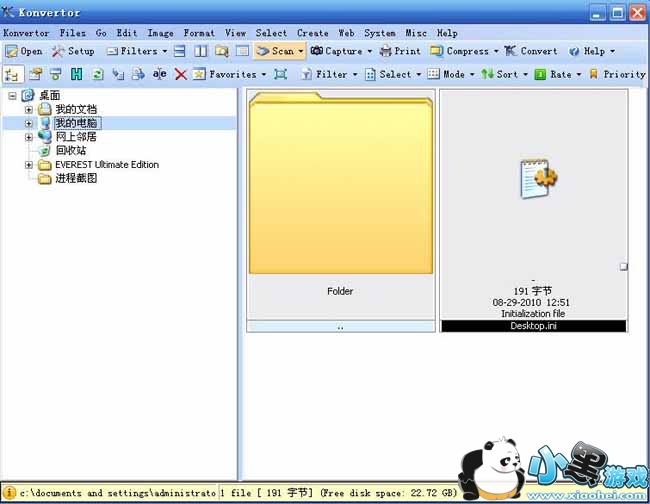Open the Go menu
The height and width of the screenshot is (504, 650).
click(x=101, y=33)
